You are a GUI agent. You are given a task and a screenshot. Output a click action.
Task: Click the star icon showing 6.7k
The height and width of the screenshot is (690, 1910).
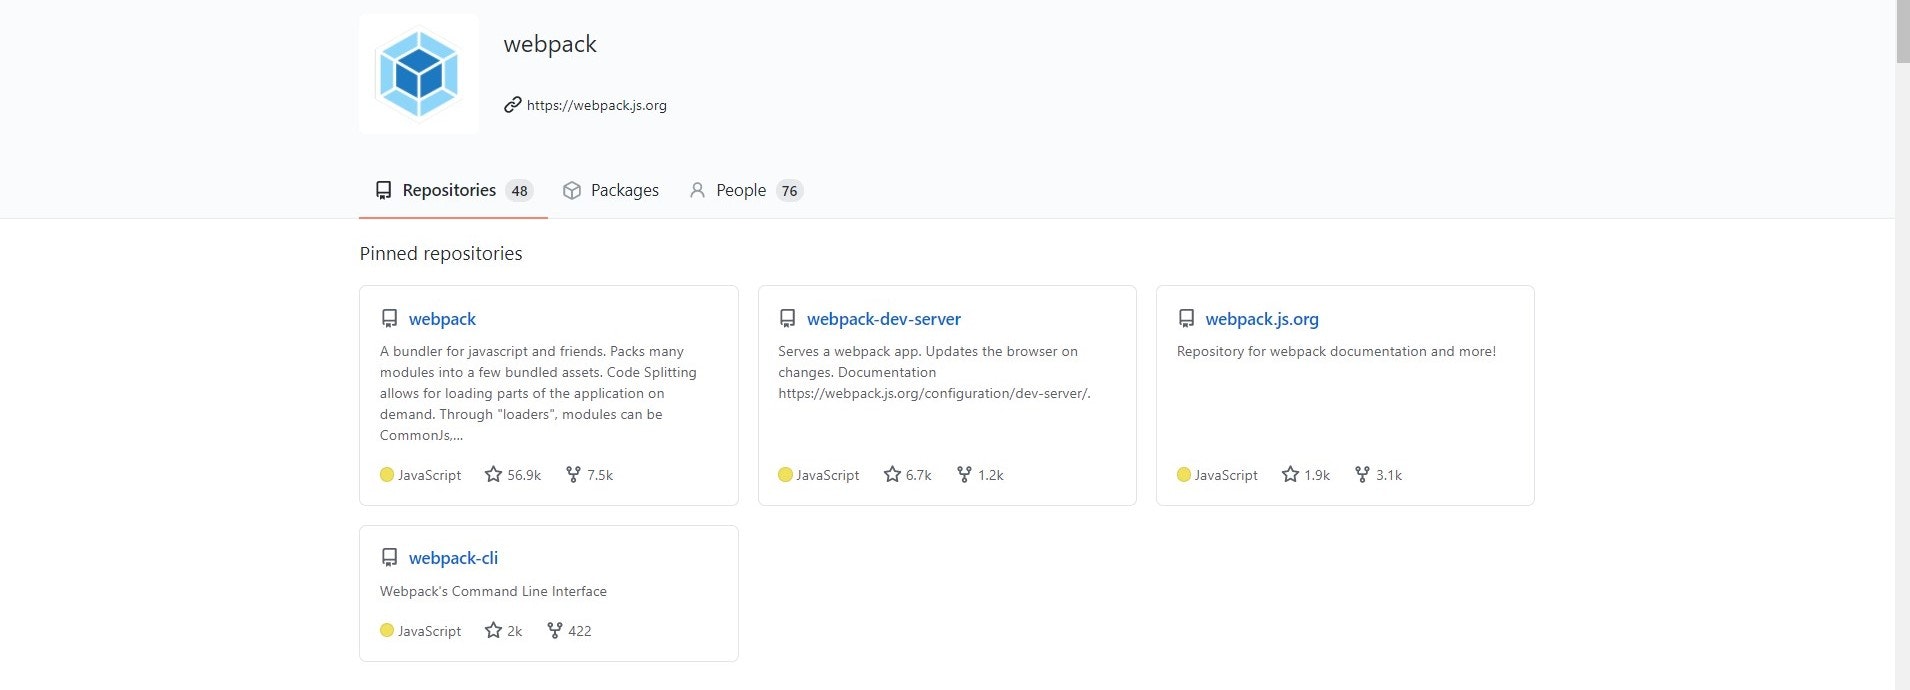point(892,475)
